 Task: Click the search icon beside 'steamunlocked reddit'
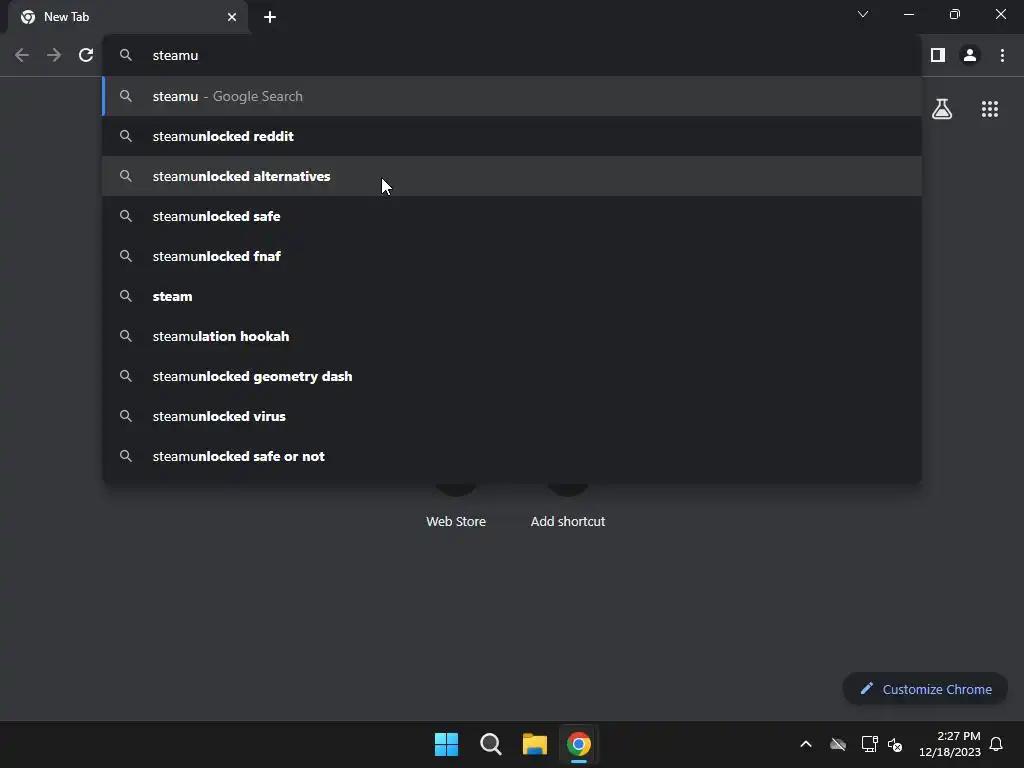126,136
